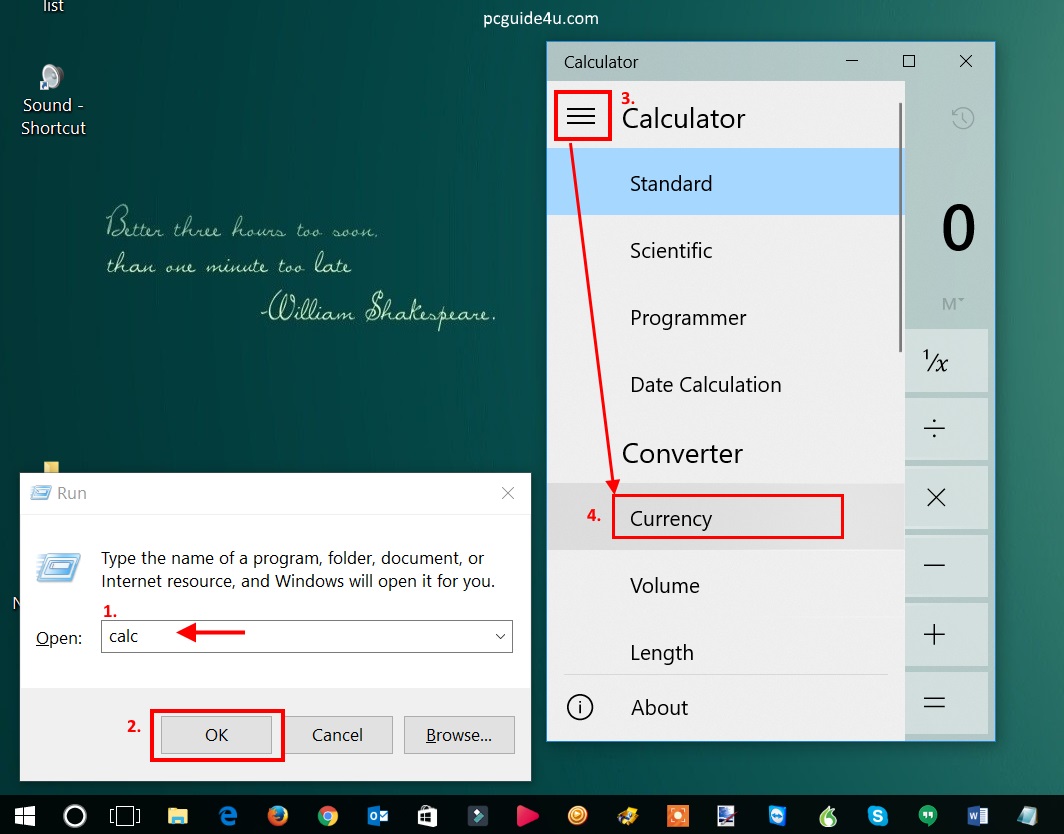The height and width of the screenshot is (834, 1064).
Task: Open the Windows Start menu
Action: point(23,815)
